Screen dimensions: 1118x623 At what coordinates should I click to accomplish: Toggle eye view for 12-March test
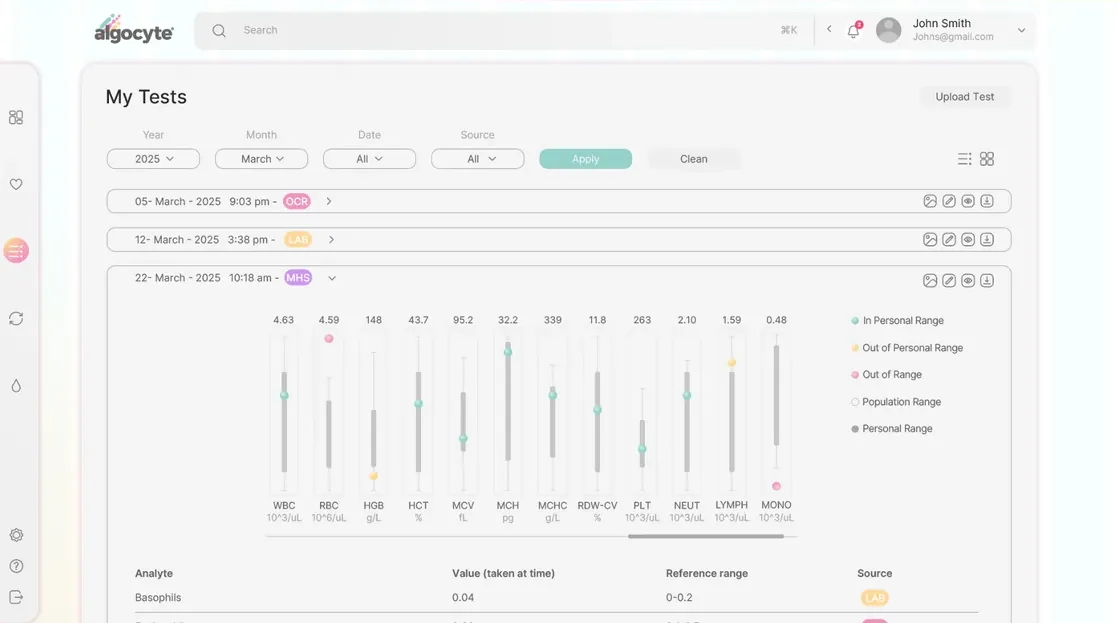click(968, 240)
